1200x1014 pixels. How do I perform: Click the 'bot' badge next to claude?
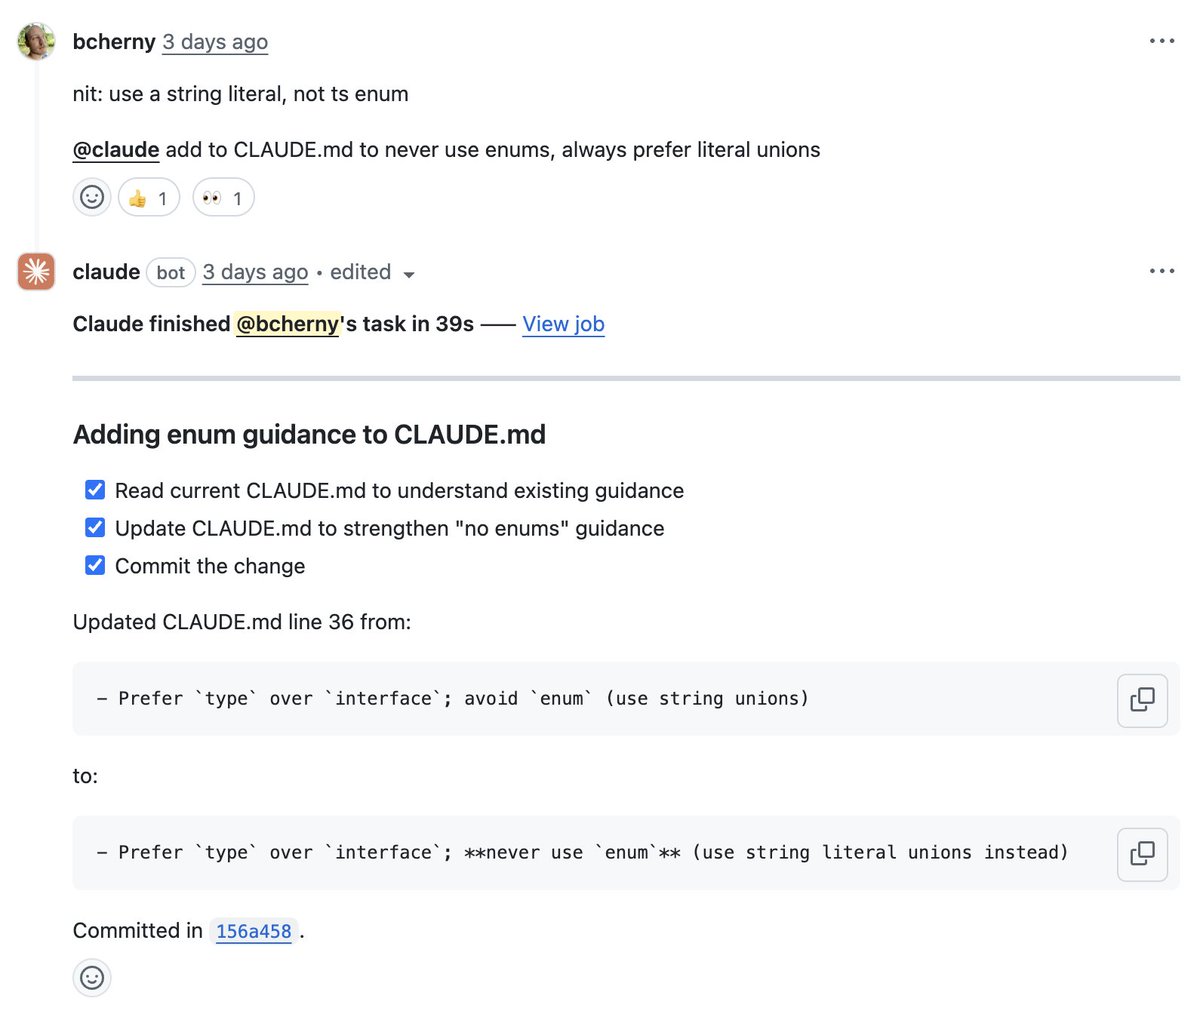tap(170, 272)
